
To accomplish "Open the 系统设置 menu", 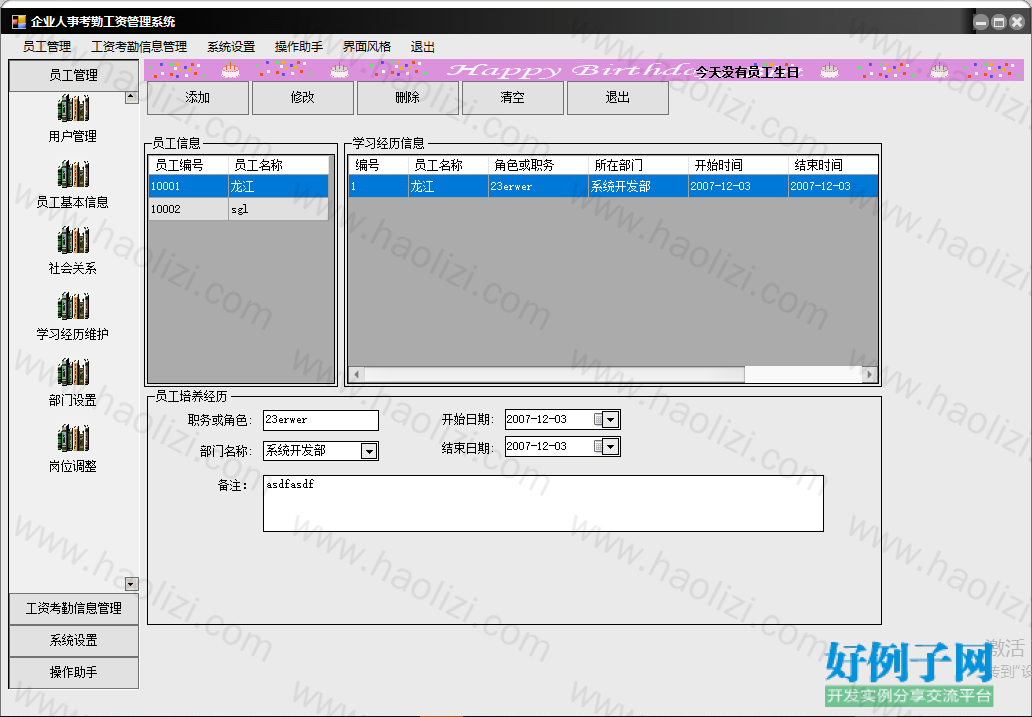I will coord(231,47).
